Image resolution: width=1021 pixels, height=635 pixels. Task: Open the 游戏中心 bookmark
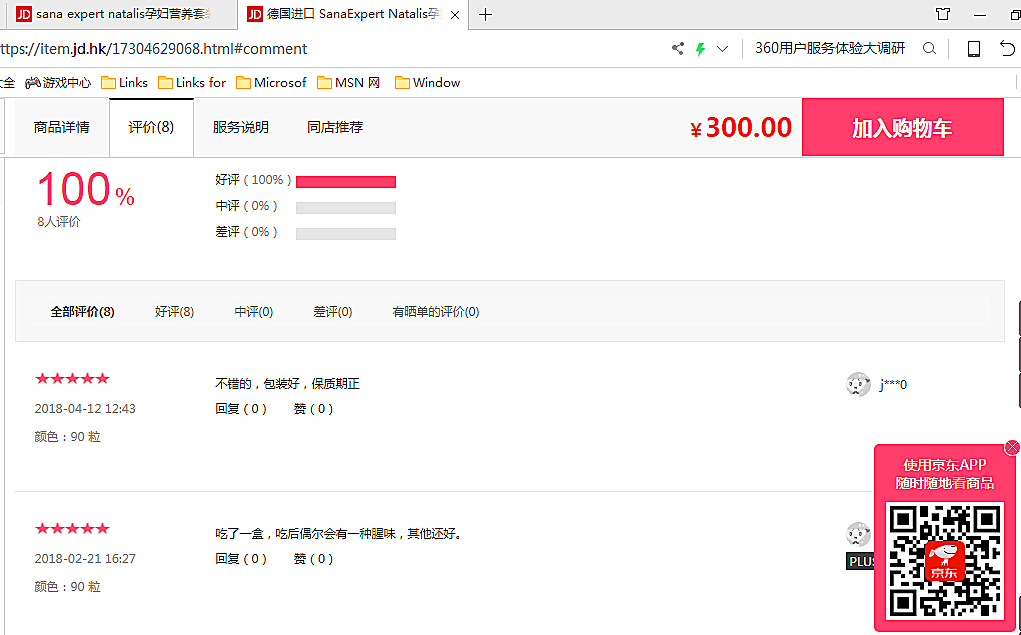[58, 83]
